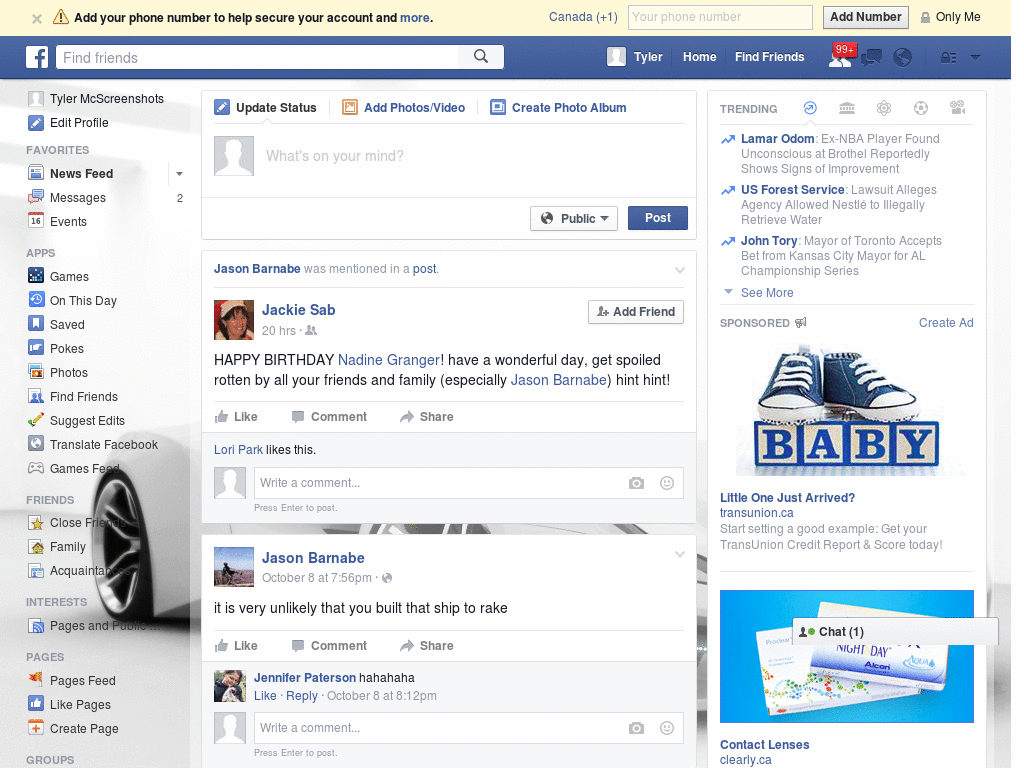Viewport: 1024px width, 768px height.
Task: Focus the Find friends search field
Action: point(257,57)
